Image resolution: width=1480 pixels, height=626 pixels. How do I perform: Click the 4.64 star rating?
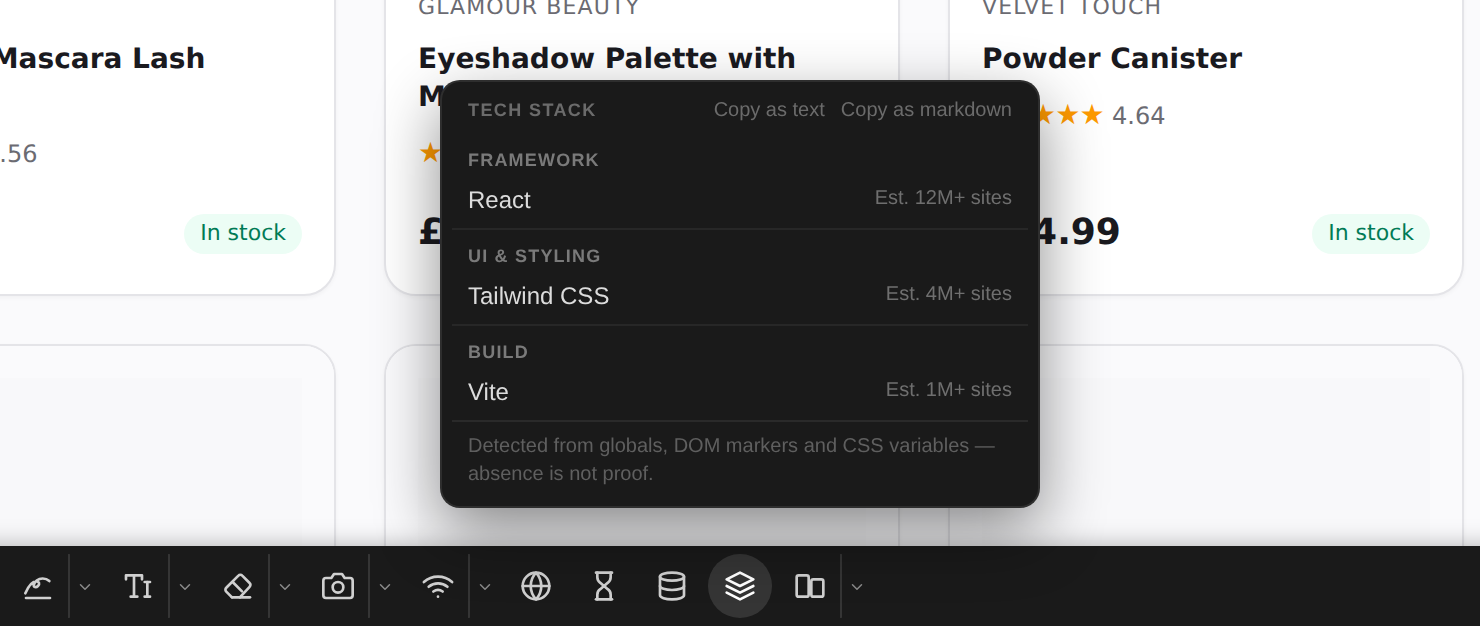(x=1138, y=116)
